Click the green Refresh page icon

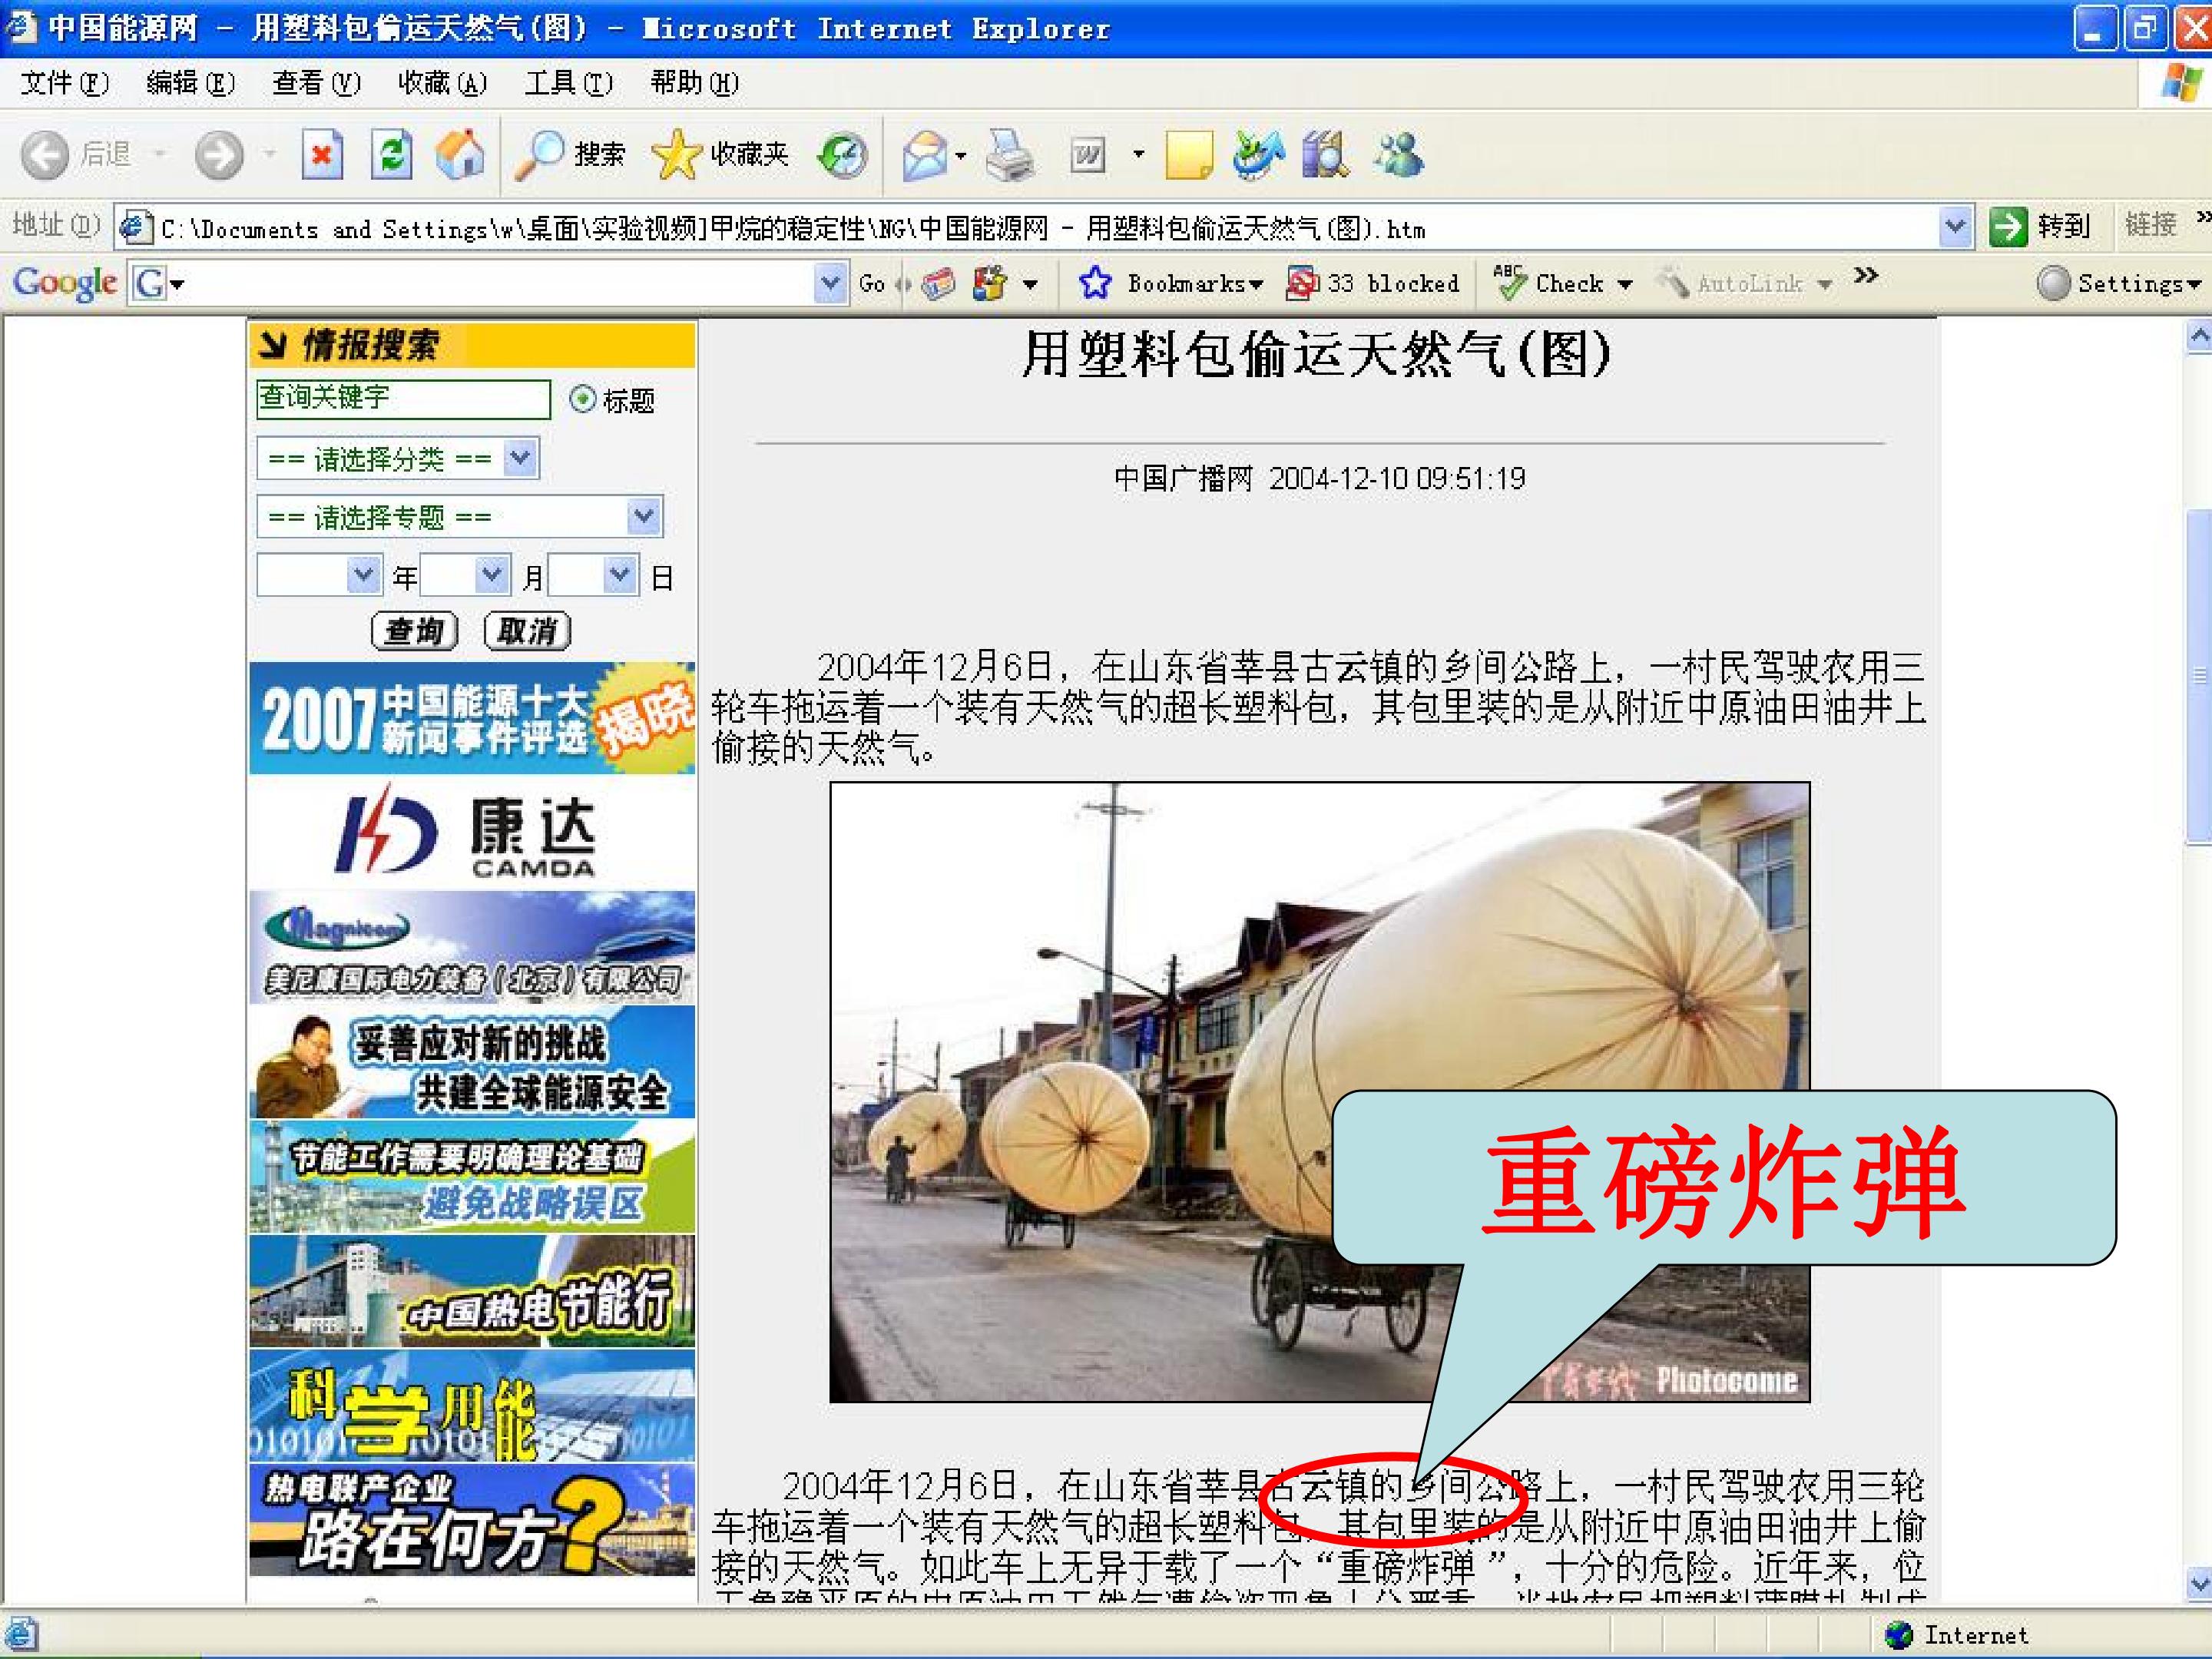[391, 155]
